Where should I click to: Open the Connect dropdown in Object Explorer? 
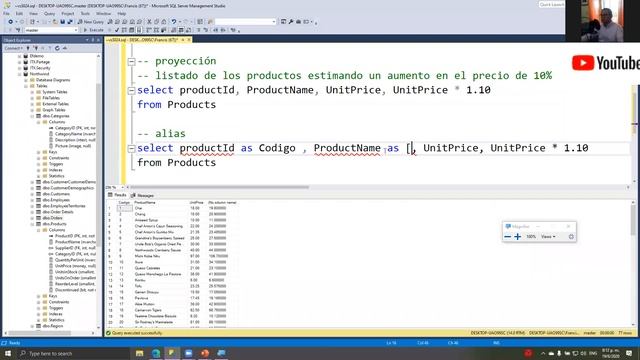click(x=13, y=48)
